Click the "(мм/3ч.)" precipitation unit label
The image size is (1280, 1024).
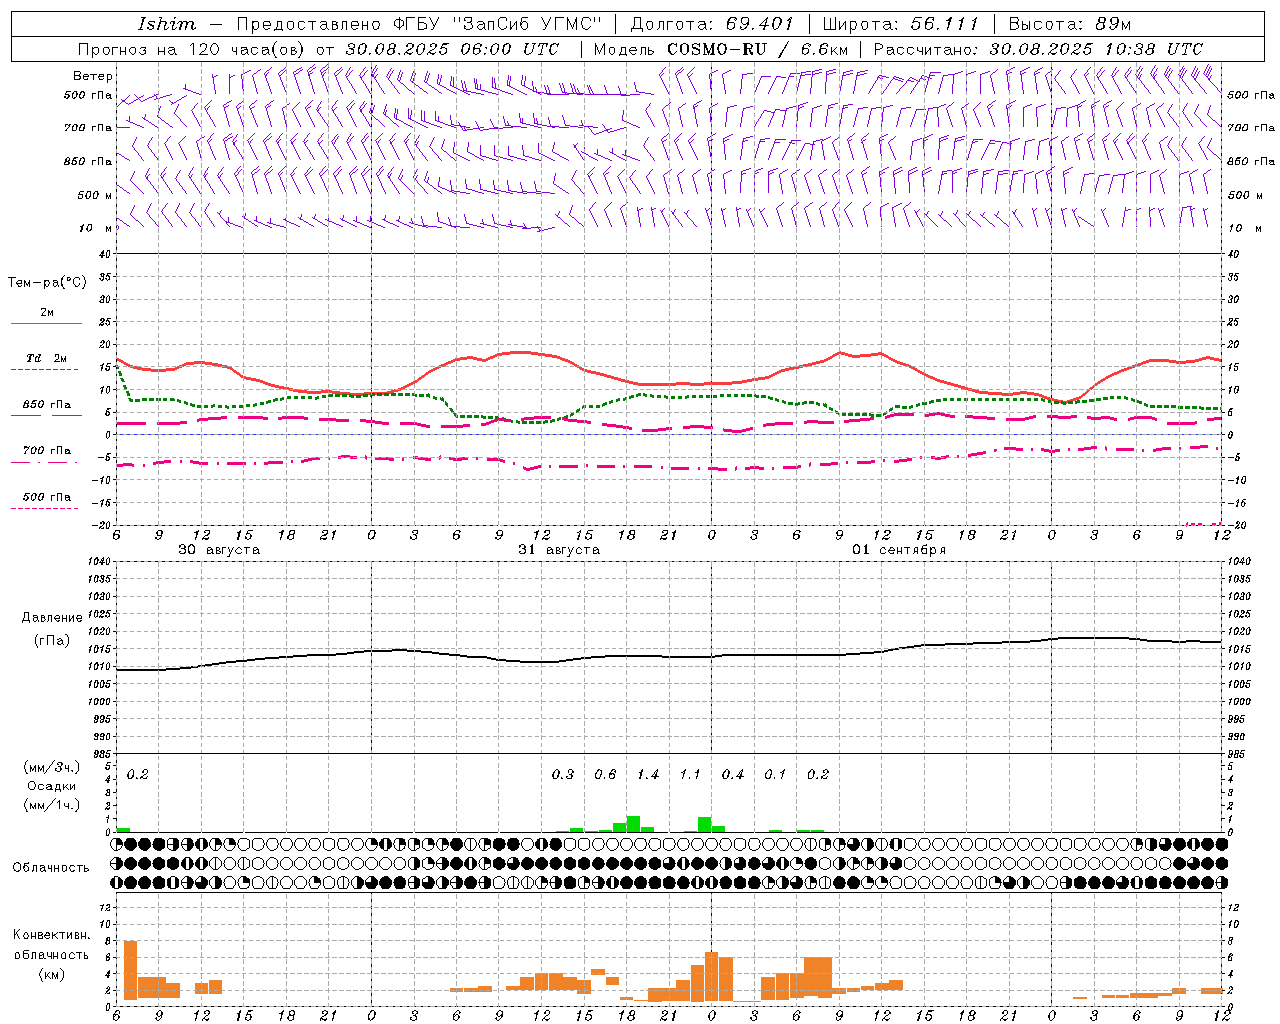(x=51, y=767)
